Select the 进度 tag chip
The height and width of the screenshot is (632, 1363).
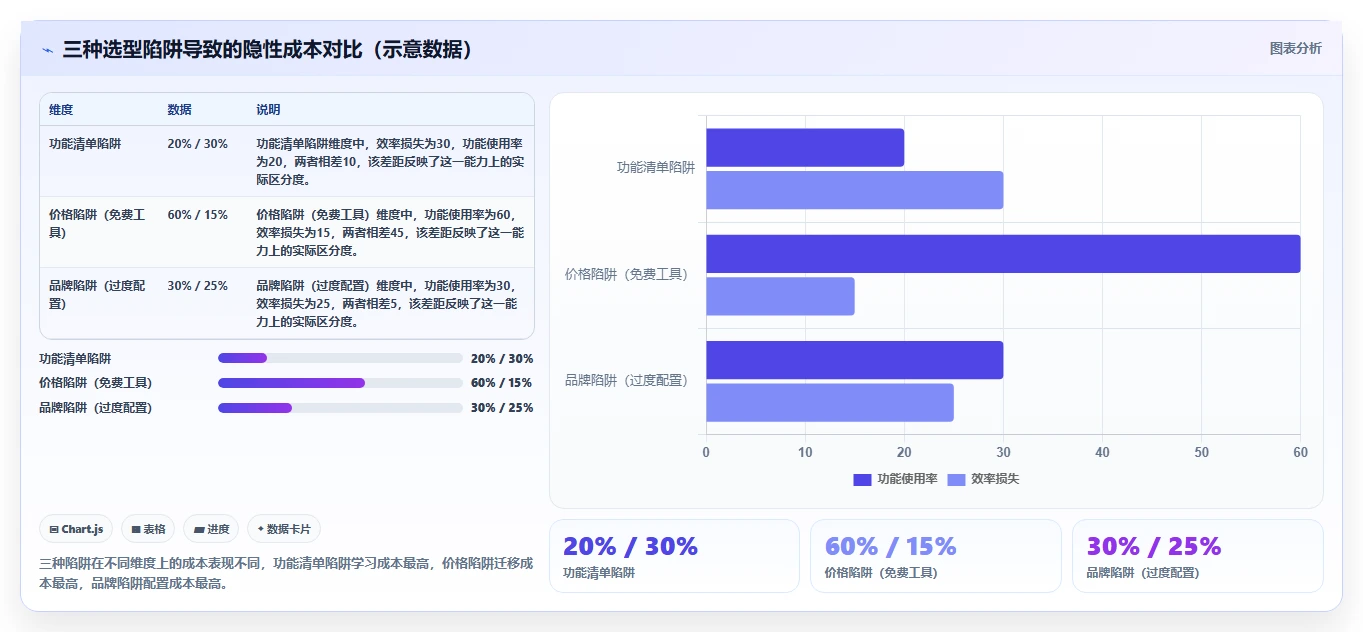point(211,529)
